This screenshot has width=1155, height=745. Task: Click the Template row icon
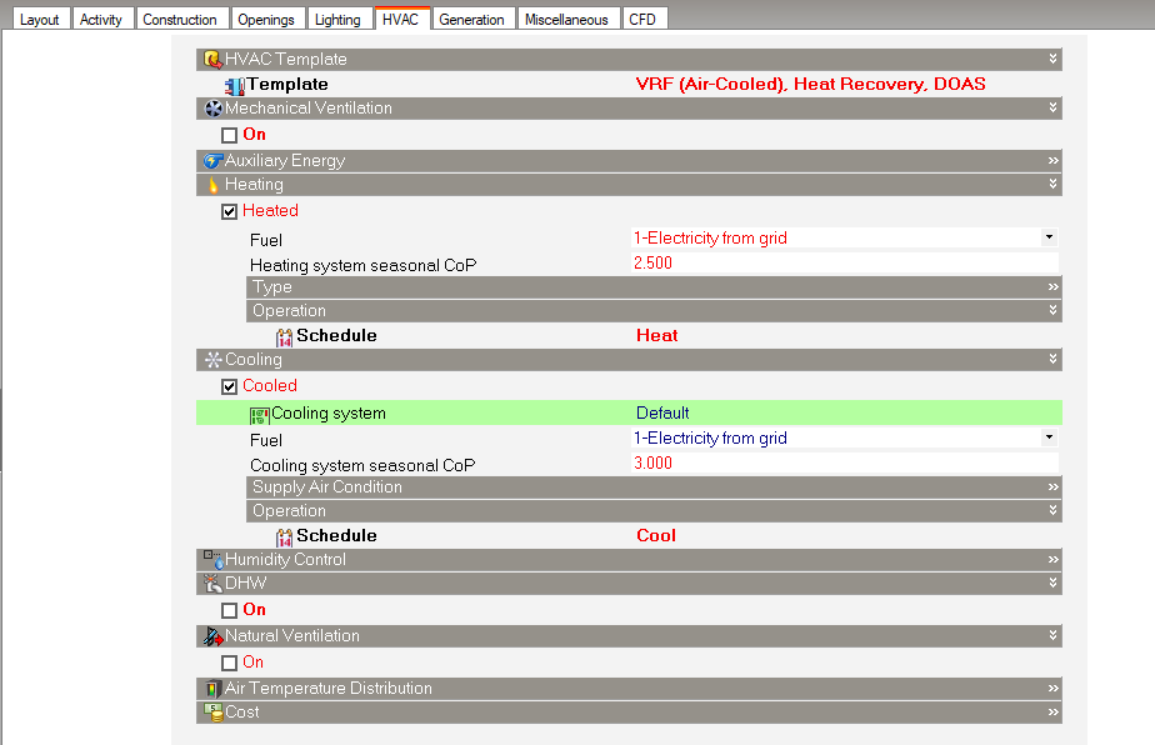[x=234, y=85]
